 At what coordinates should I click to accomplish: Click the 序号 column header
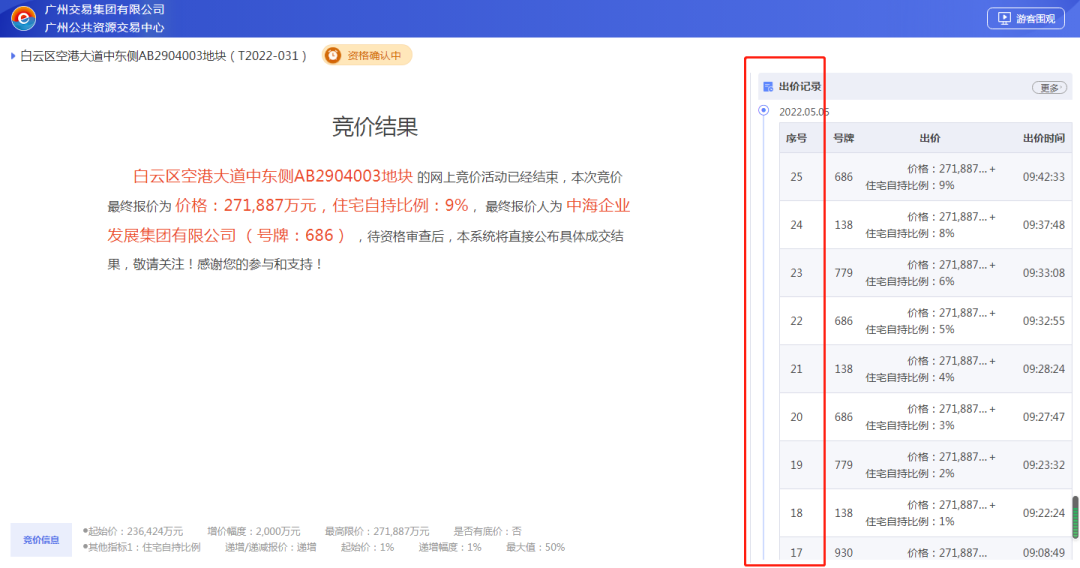(x=796, y=138)
